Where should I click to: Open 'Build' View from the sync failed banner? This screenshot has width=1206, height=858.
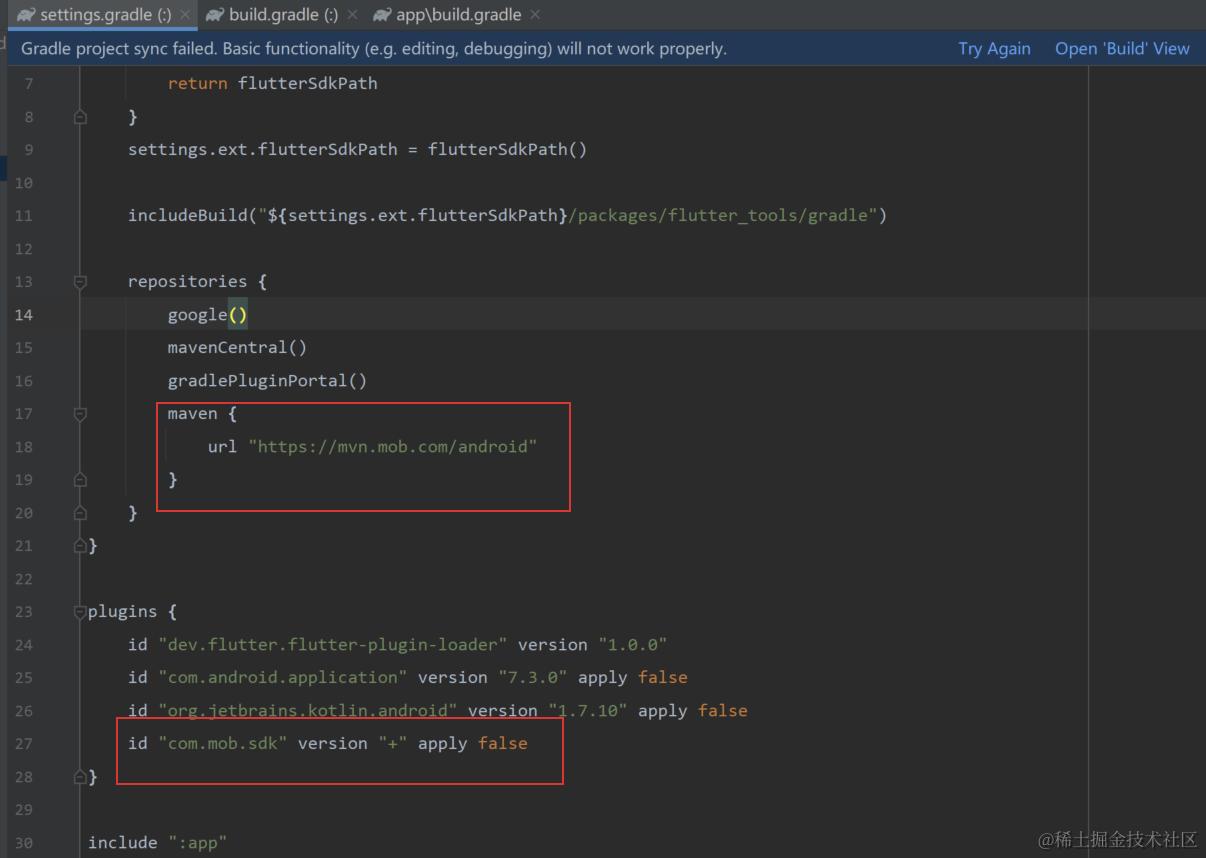click(1122, 48)
